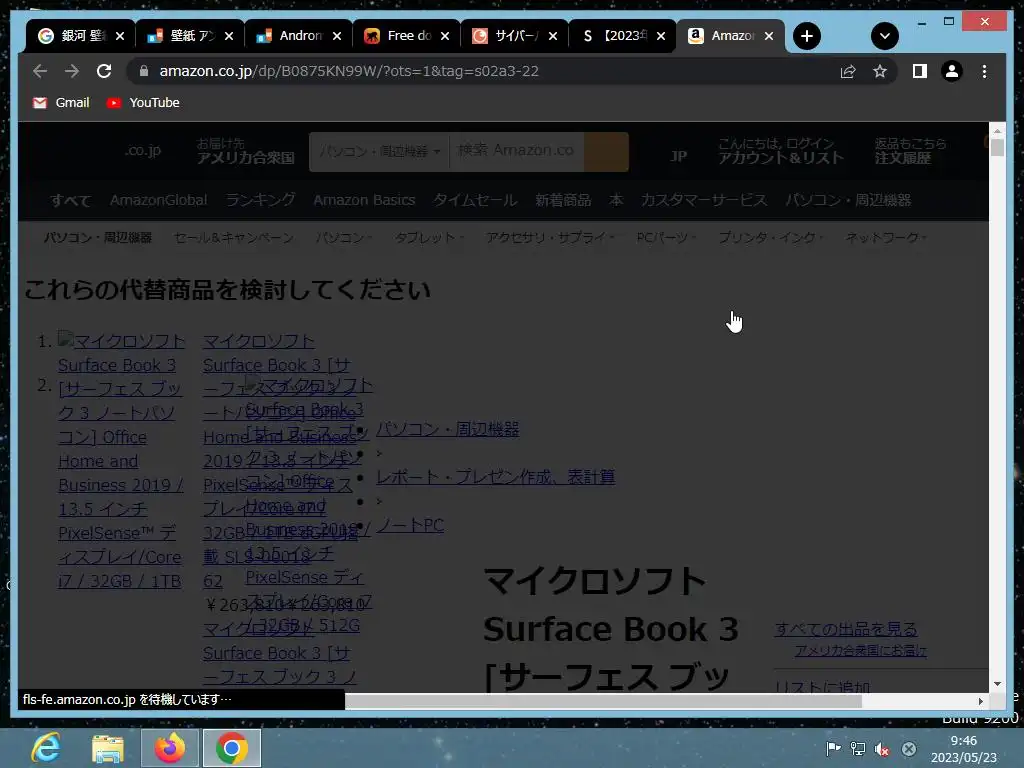Go back with browser back arrow
The image size is (1024, 768).
40,71
